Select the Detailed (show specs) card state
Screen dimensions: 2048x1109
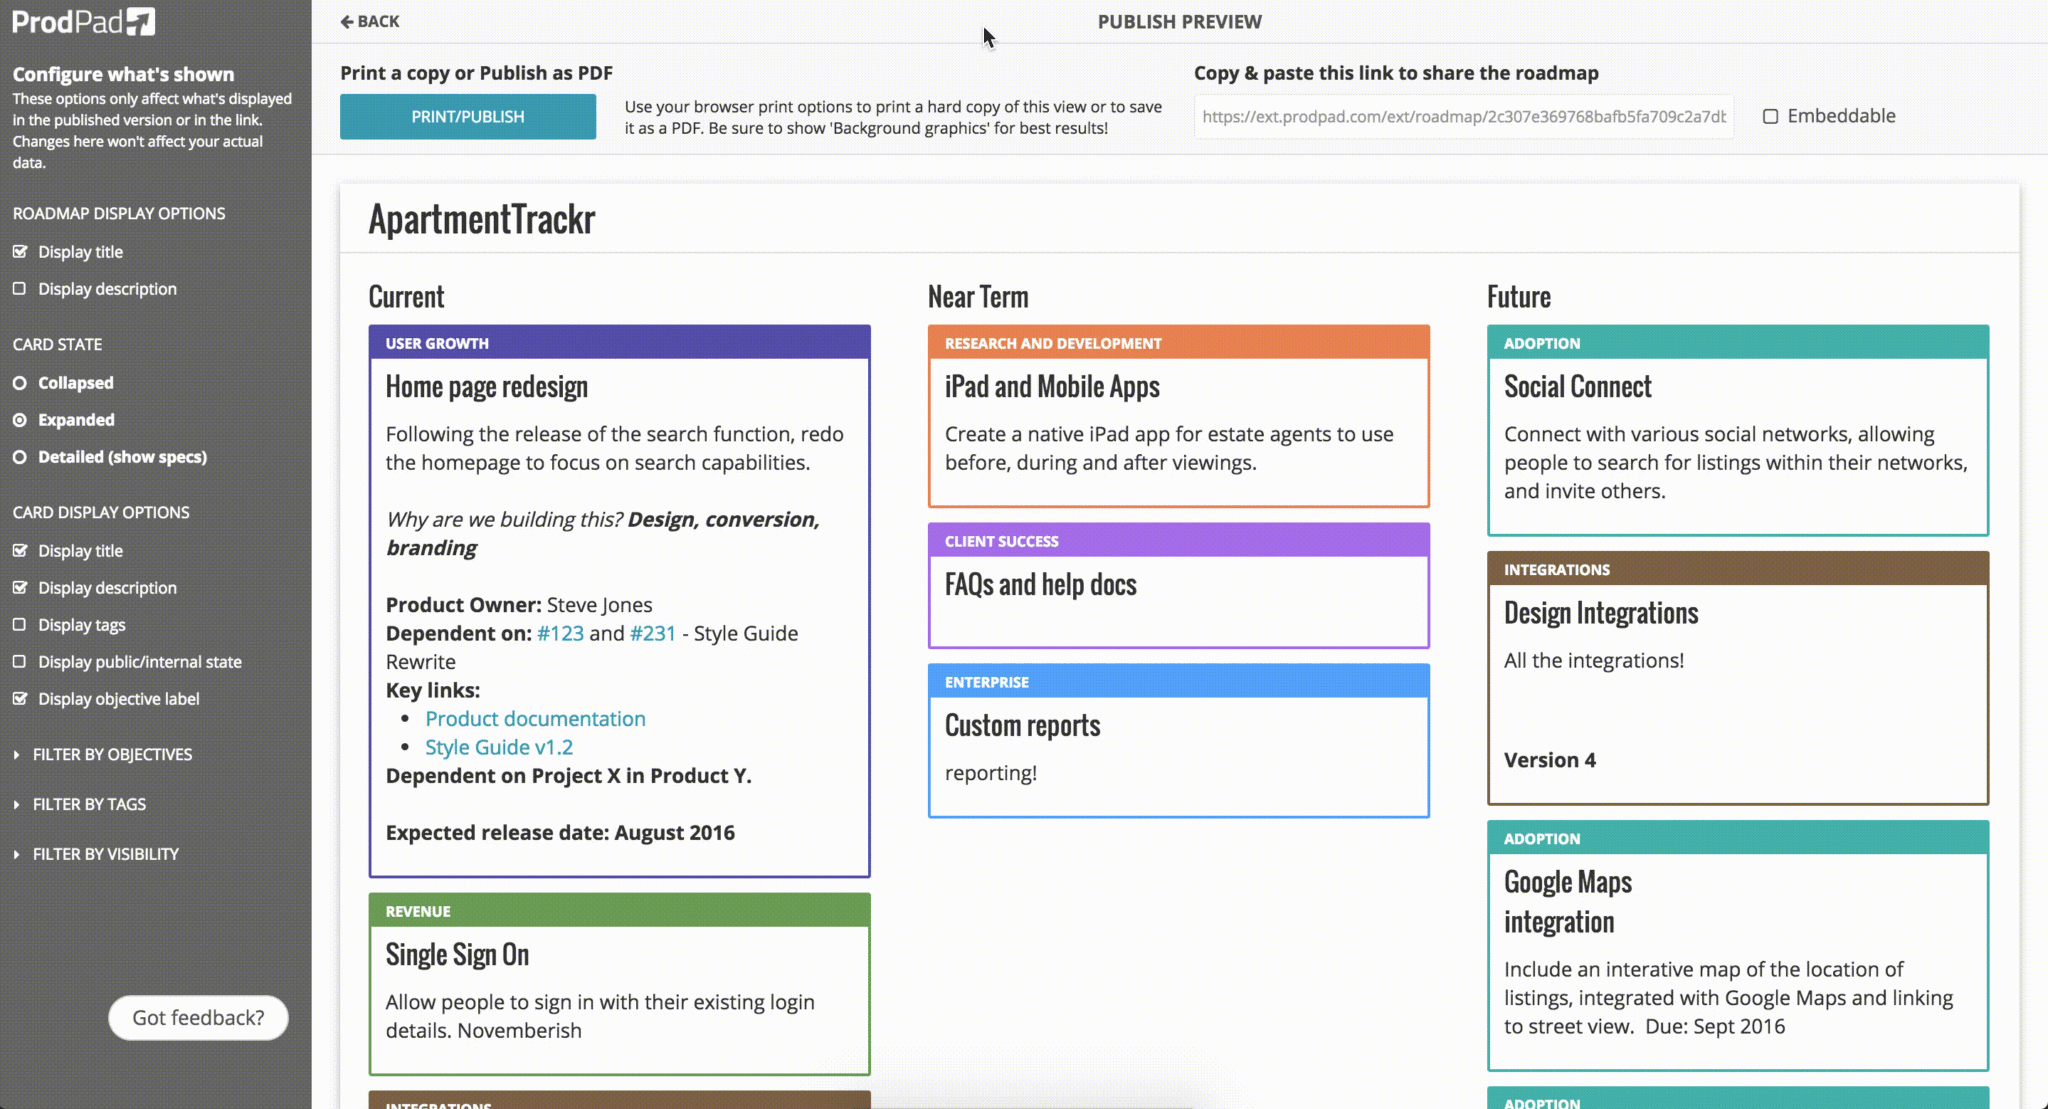point(21,457)
